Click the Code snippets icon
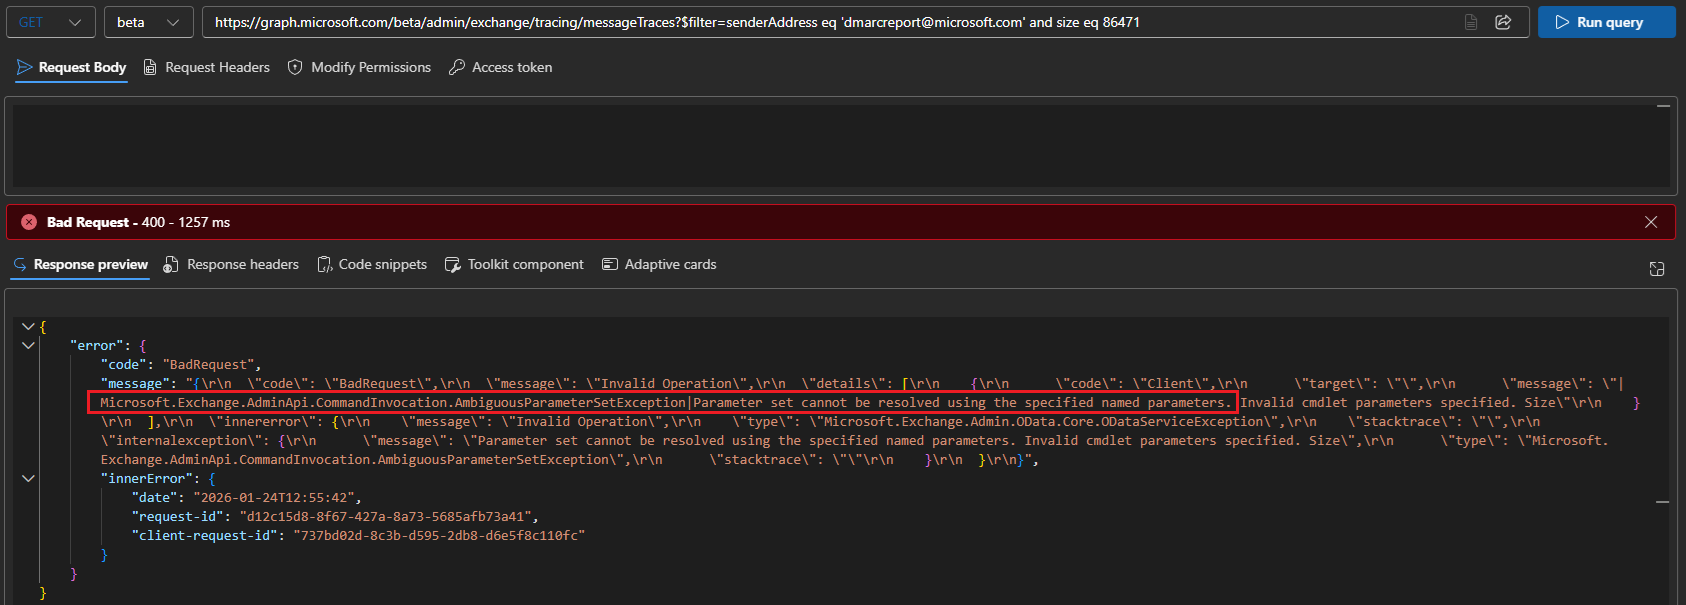 [x=325, y=264]
